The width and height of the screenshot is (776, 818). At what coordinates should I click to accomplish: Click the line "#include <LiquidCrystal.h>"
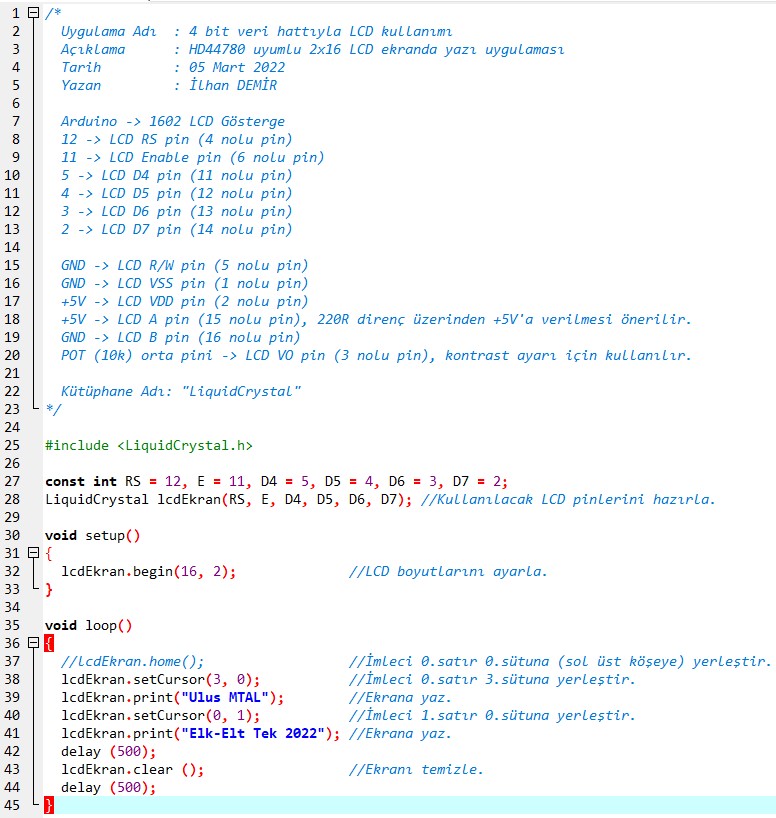149,445
